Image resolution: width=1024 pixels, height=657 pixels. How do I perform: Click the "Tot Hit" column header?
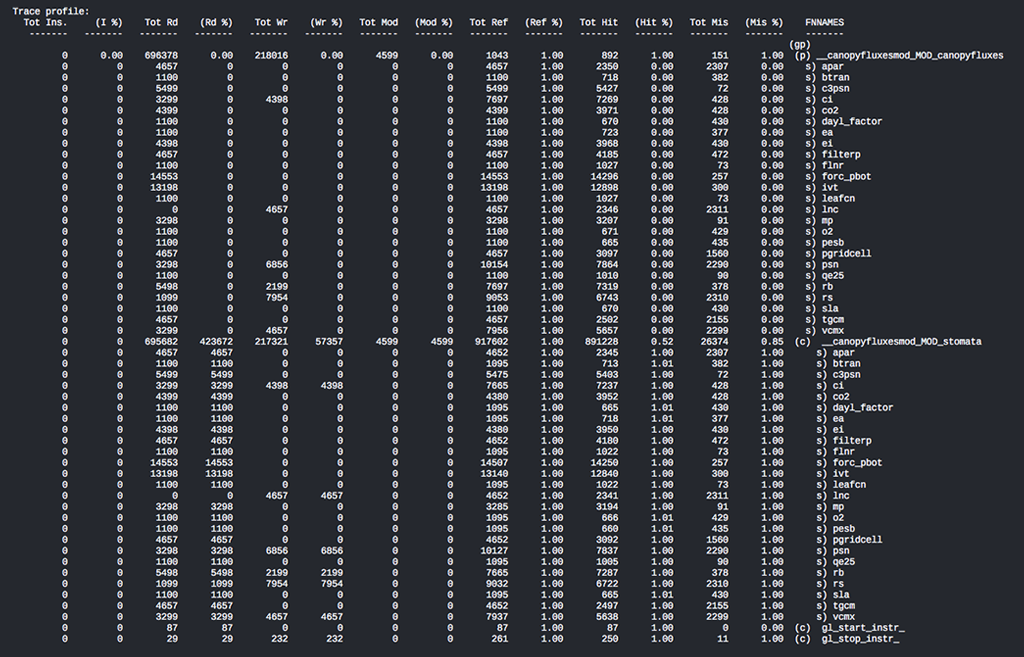598,22
